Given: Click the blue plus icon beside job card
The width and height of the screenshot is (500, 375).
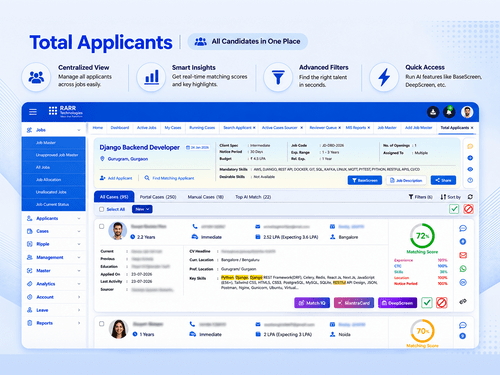Looking at the screenshot, I should pyautogui.click(x=470, y=158).
